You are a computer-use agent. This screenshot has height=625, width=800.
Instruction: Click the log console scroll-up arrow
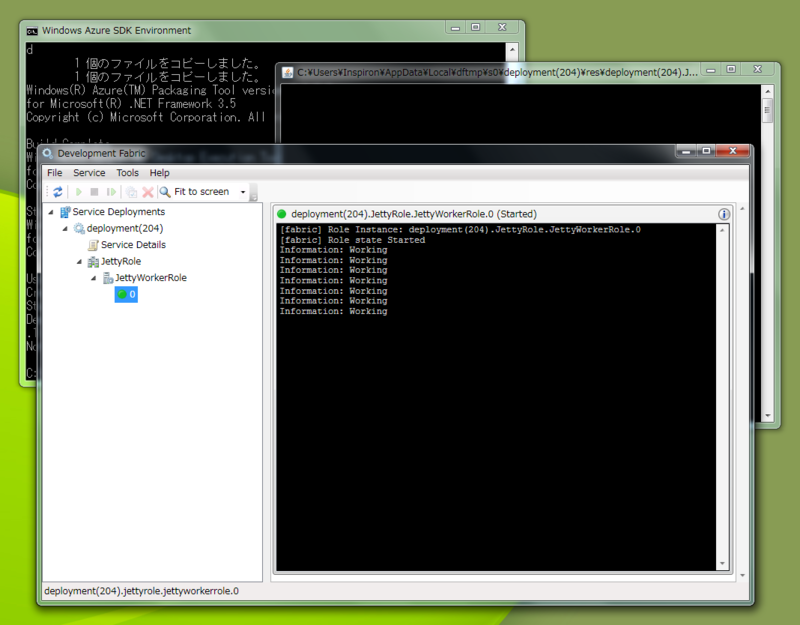(722, 230)
